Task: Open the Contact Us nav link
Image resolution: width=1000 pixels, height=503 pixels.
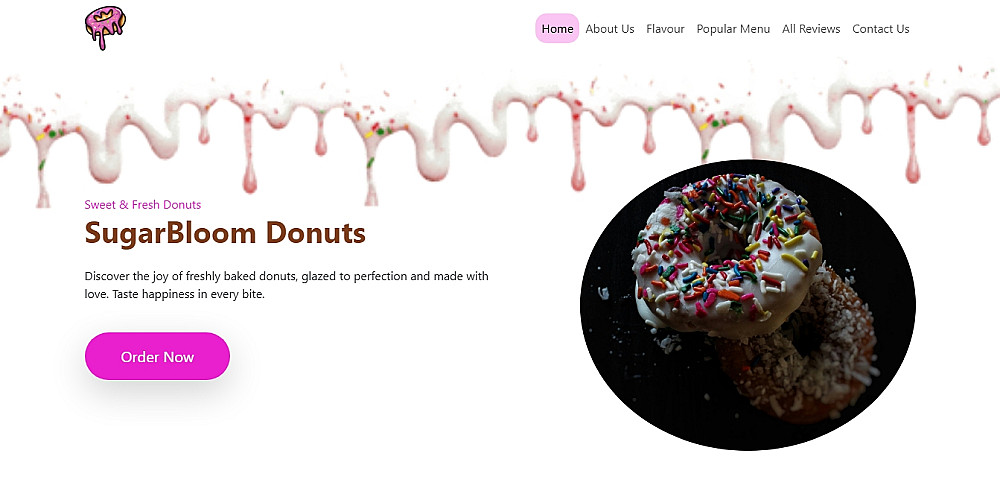Action: (x=881, y=29)
